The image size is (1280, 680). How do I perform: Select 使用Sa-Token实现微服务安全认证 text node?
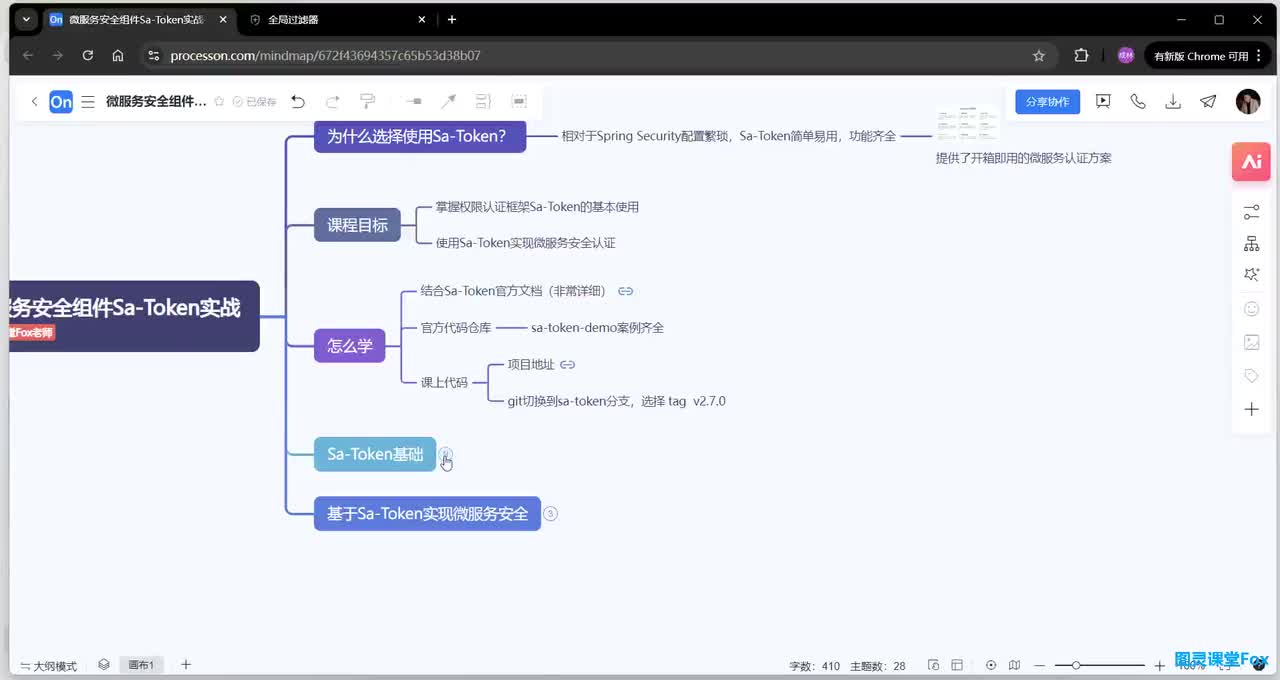pyautogui.click(x=525, y=243)
